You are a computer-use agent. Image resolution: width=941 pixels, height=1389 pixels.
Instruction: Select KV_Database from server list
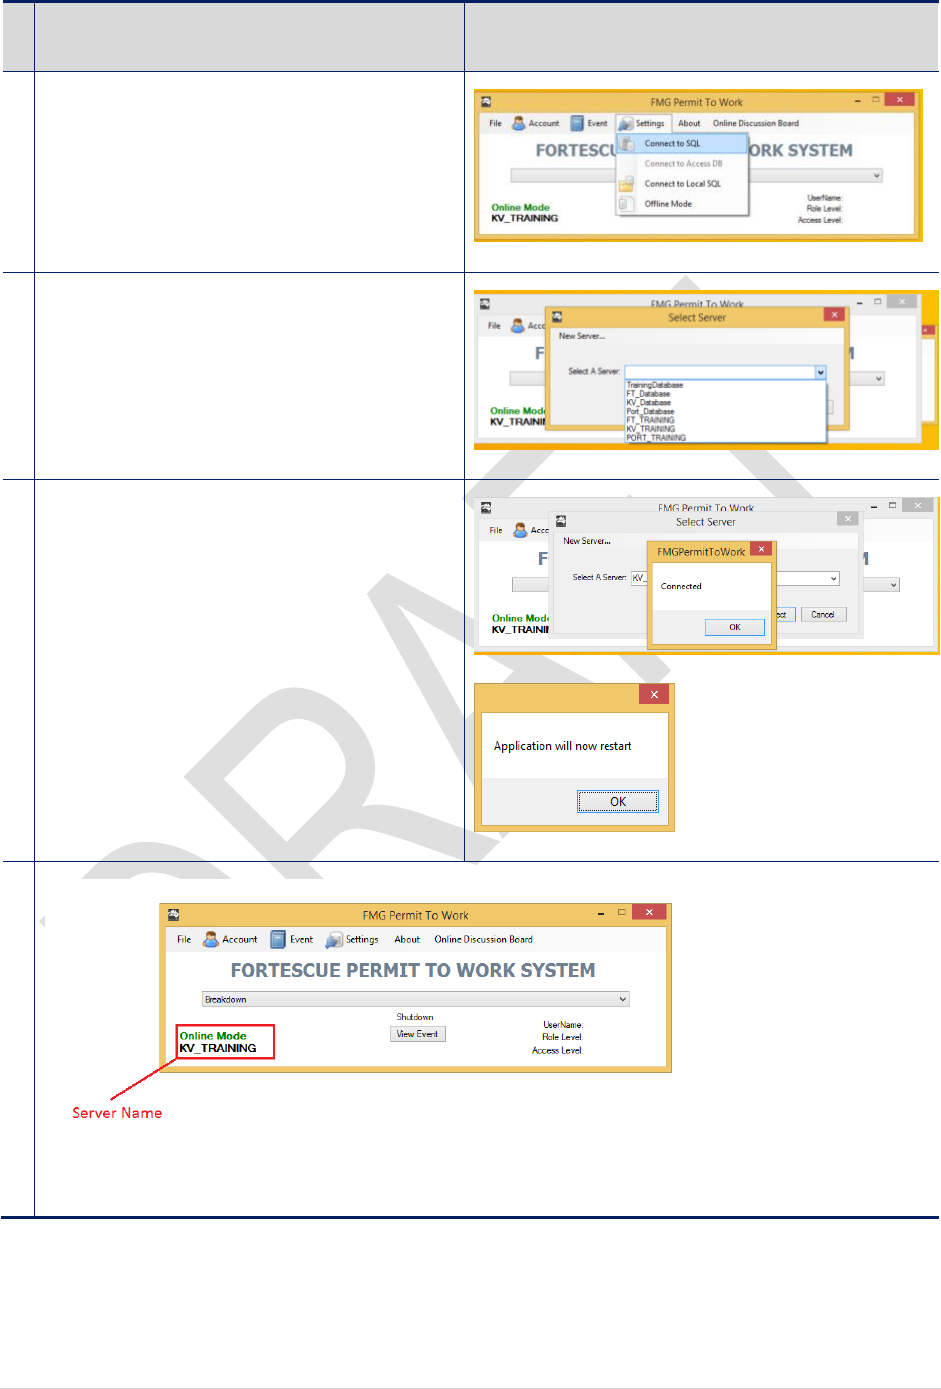[648, 403]
